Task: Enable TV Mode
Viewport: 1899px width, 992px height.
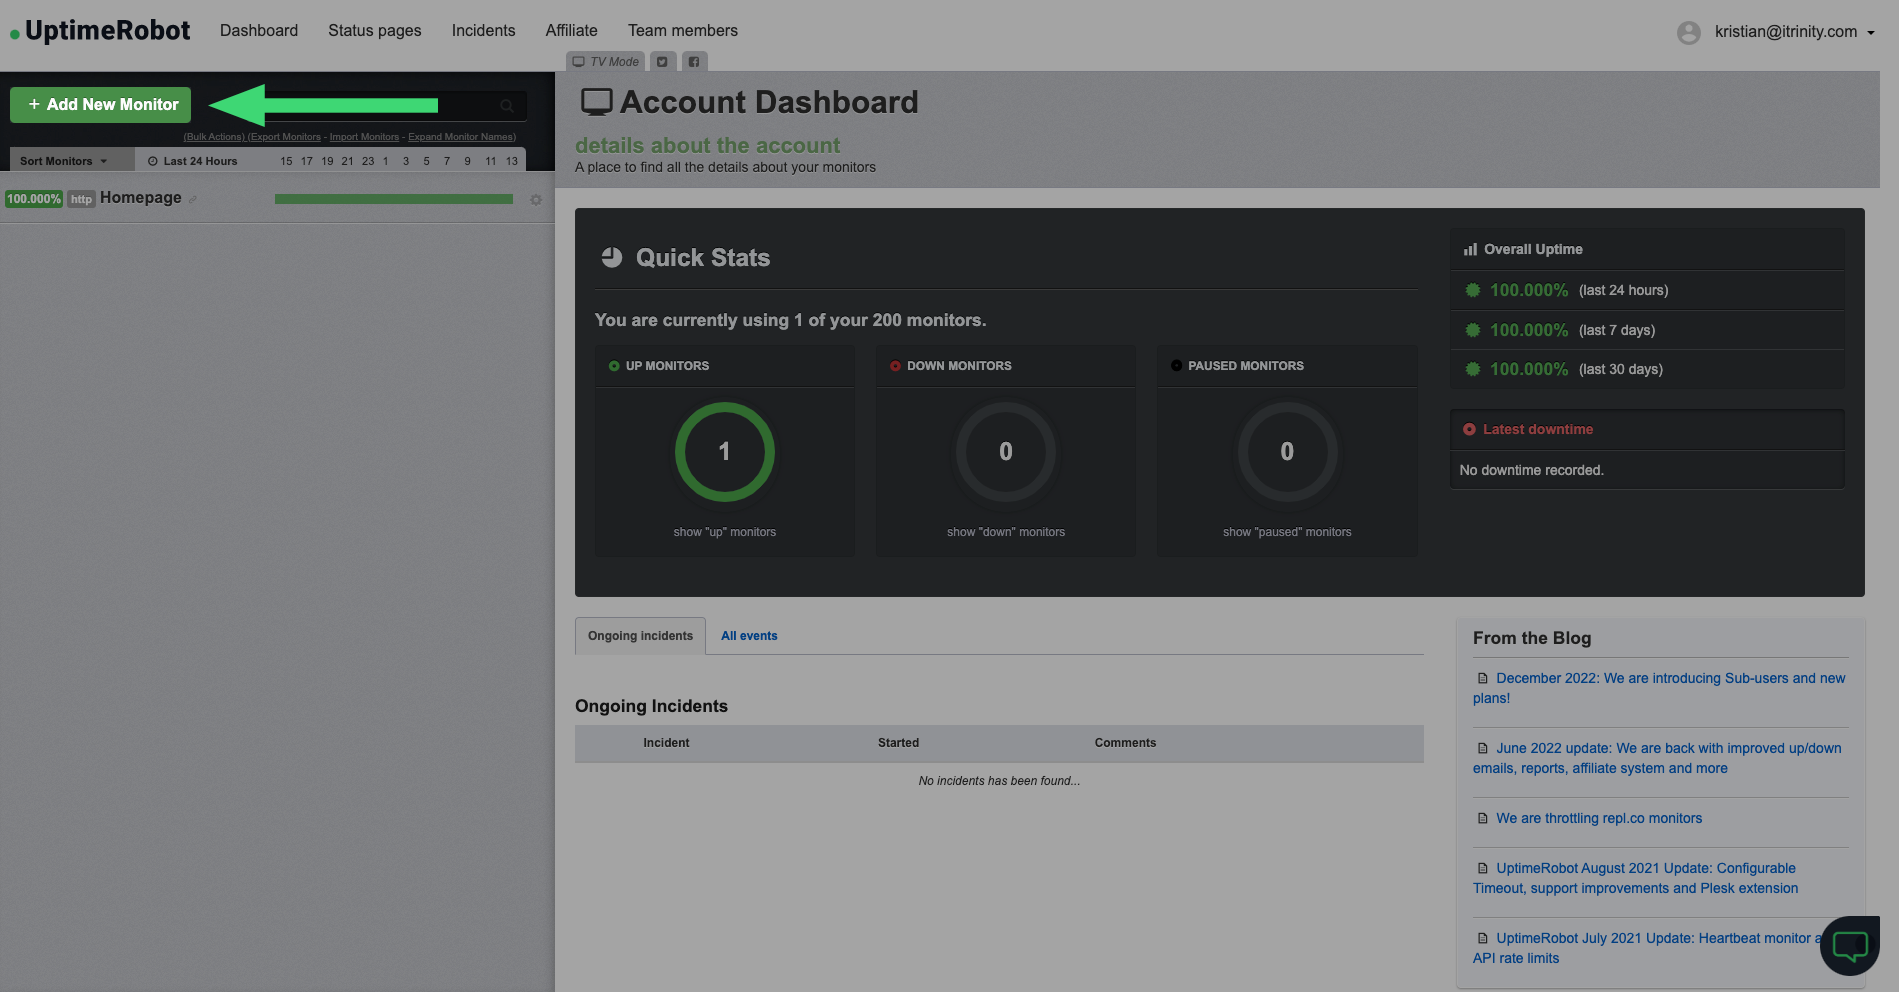Action: point(605,62)
